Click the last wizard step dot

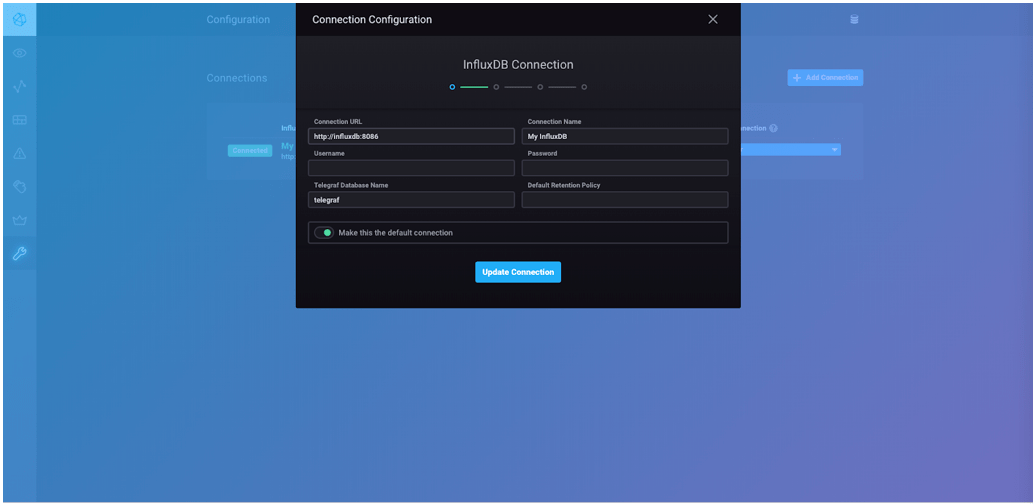[x=584, y=87]
